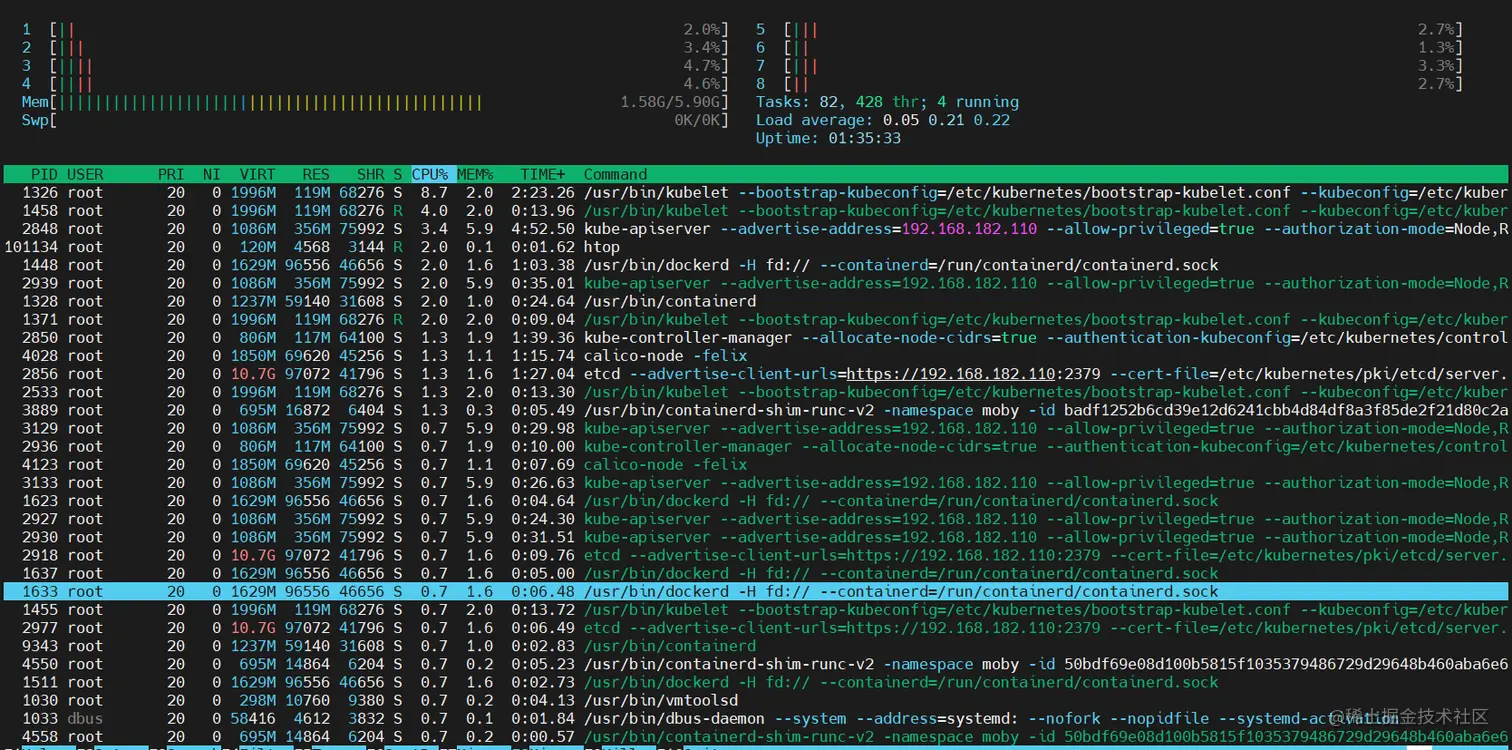Select containerd-shim process PID 4550
1512x750 pixels.
pos(756,663)
